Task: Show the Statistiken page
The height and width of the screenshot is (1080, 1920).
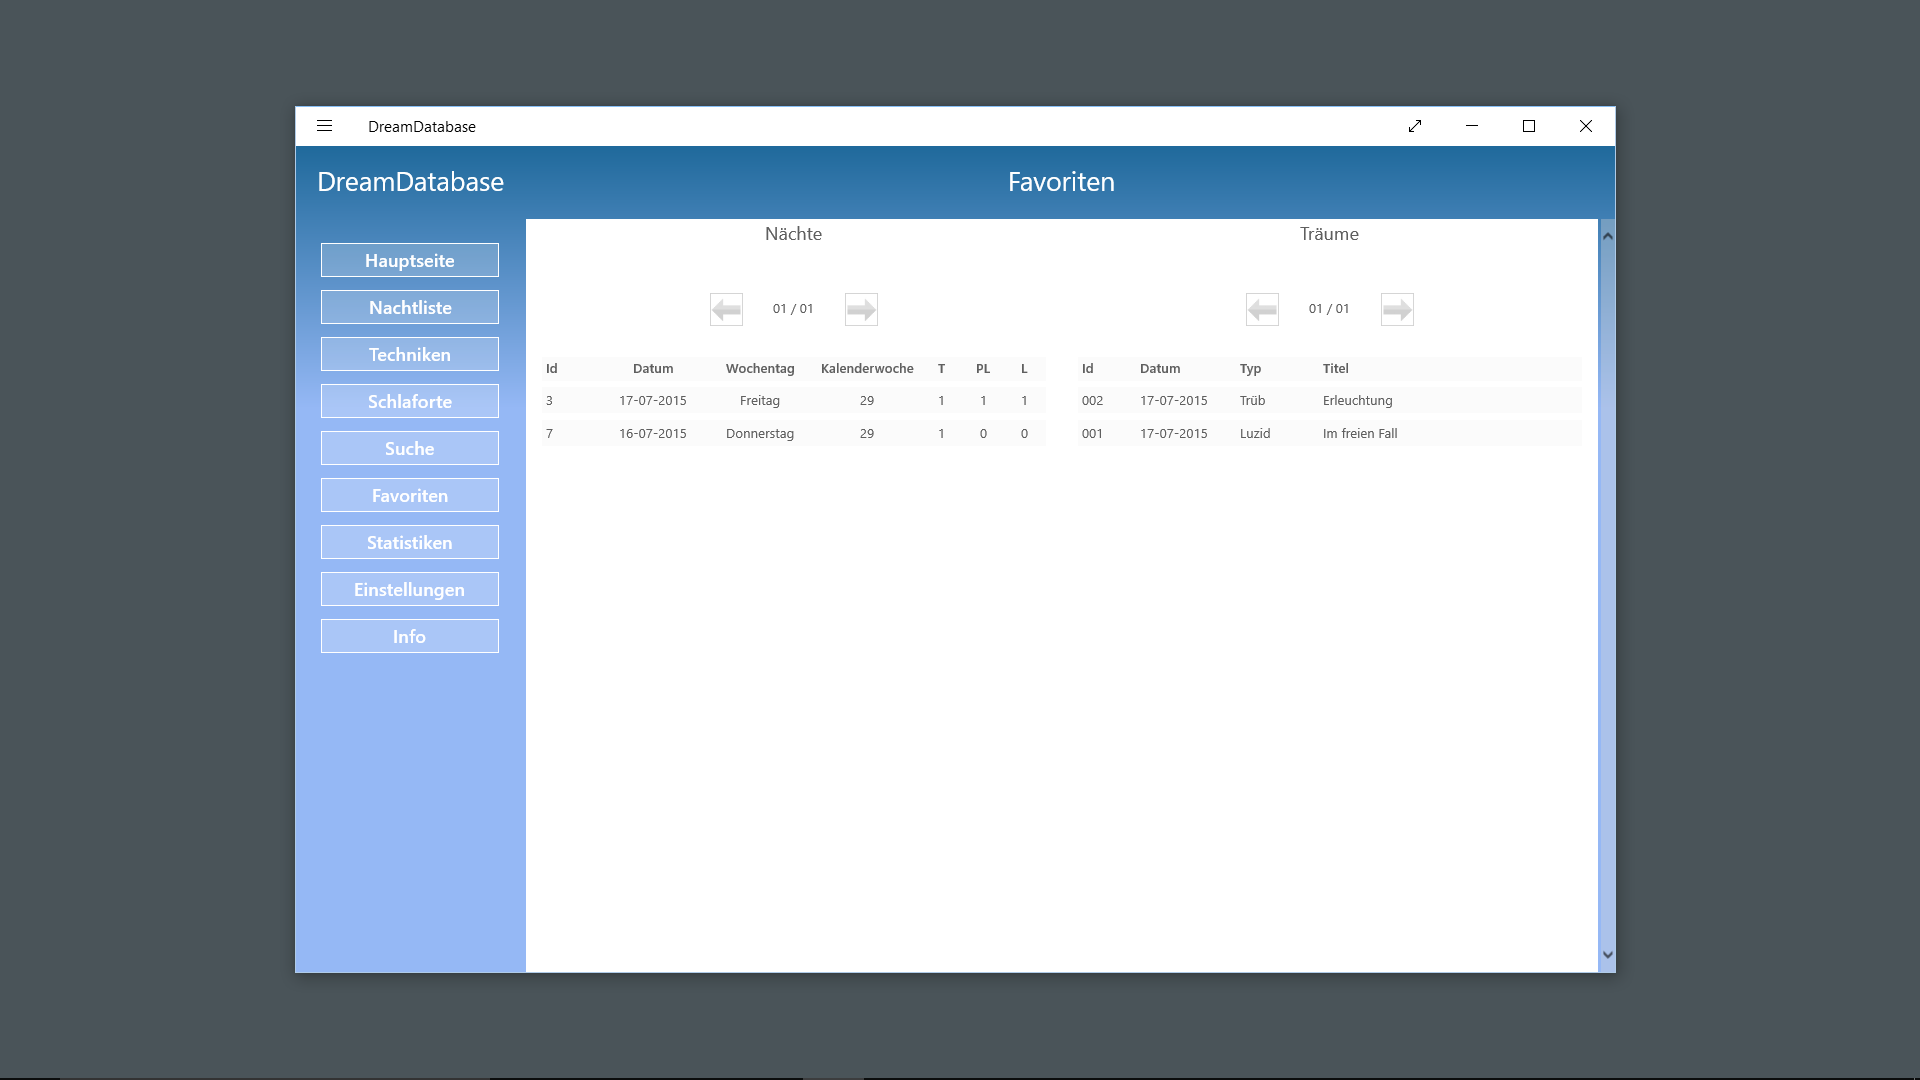Action: coord(410,542)
